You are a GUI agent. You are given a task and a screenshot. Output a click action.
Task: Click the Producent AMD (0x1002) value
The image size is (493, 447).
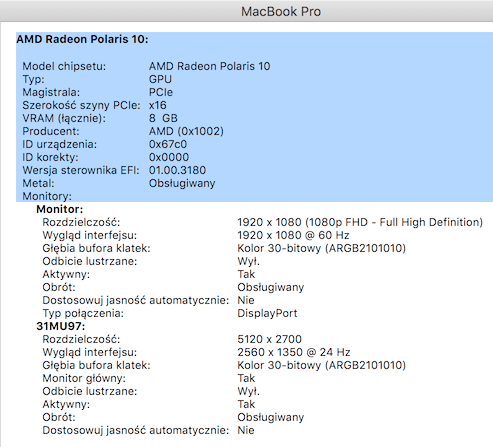click(186, 131)
